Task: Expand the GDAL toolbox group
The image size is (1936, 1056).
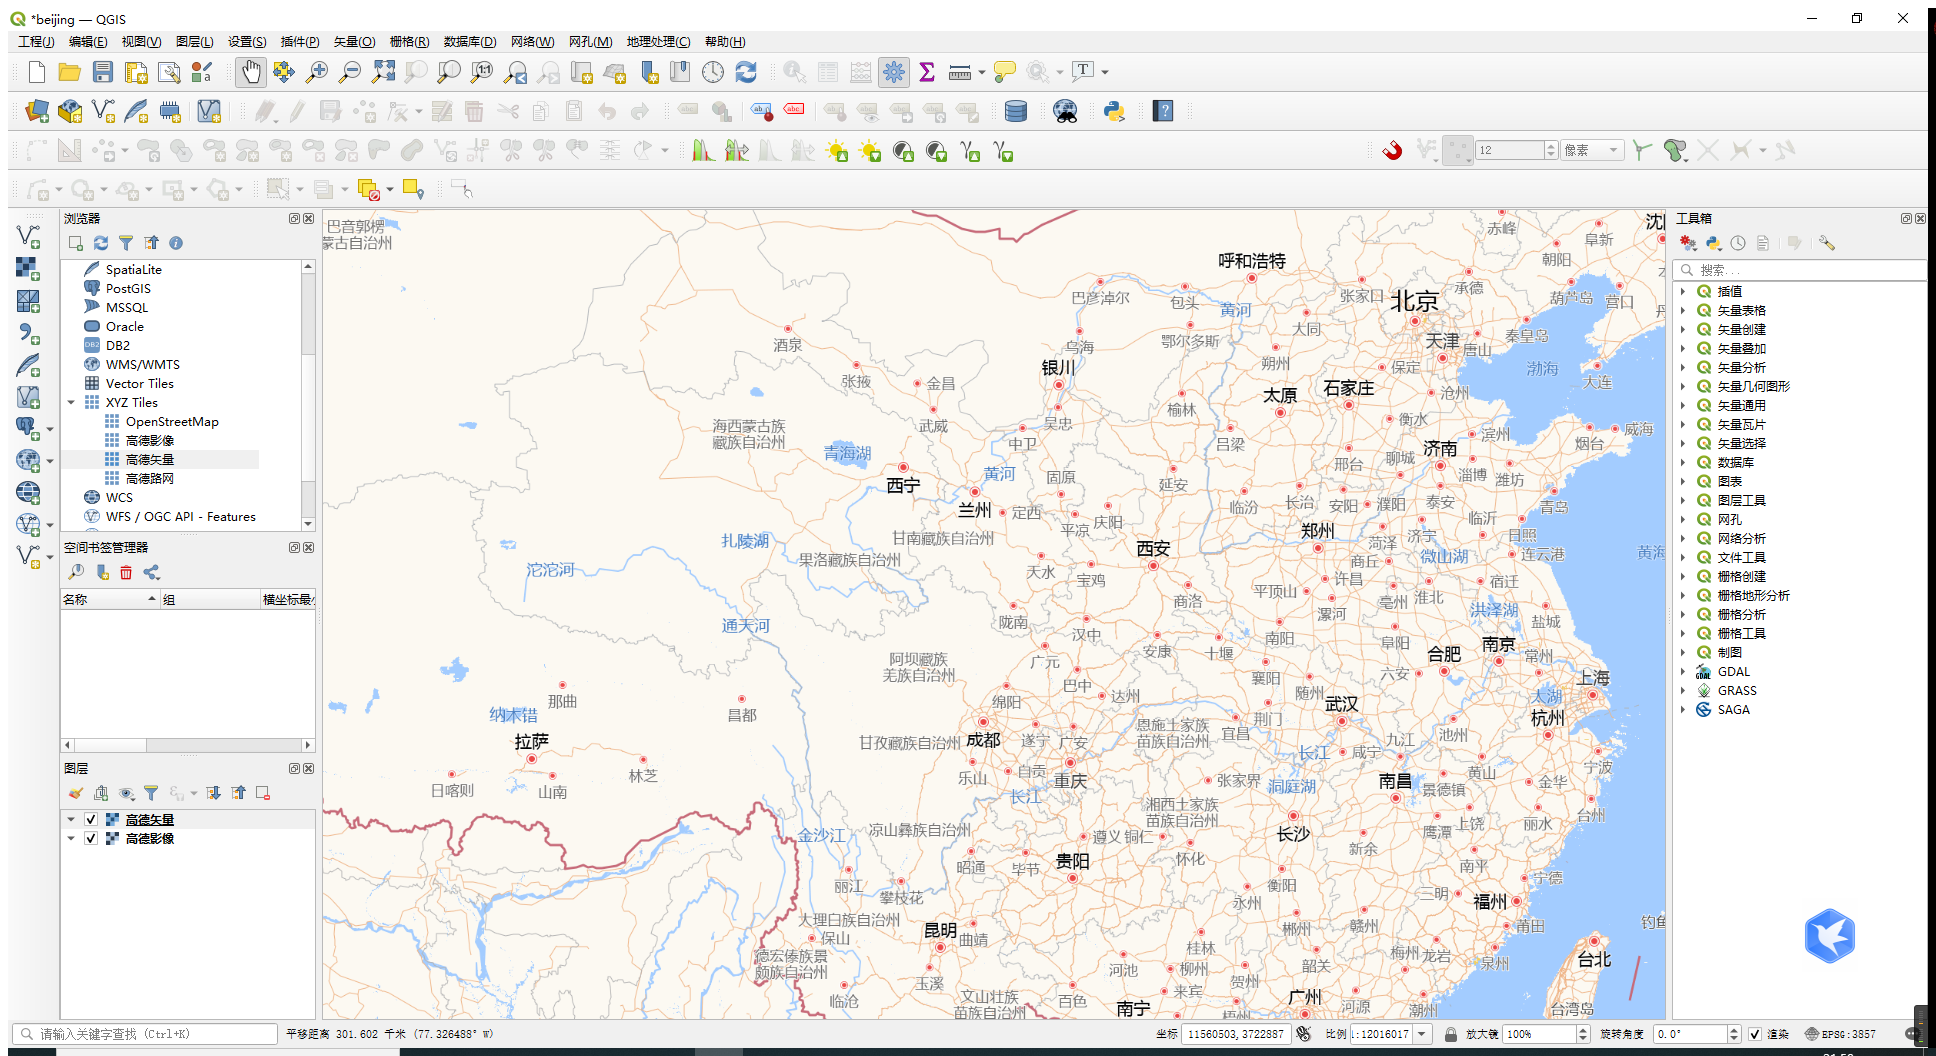Action: pyautogui.click(x=1683, y=672)
